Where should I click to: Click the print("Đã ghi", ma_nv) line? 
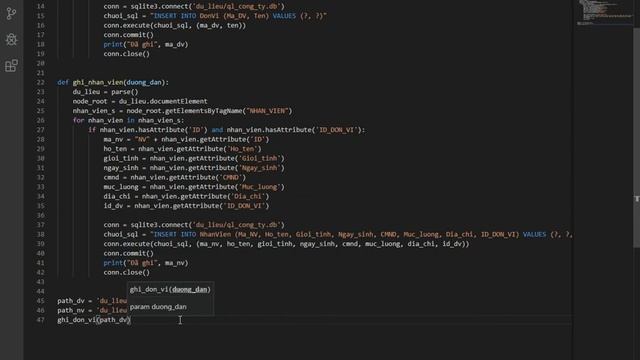[146, 263]
